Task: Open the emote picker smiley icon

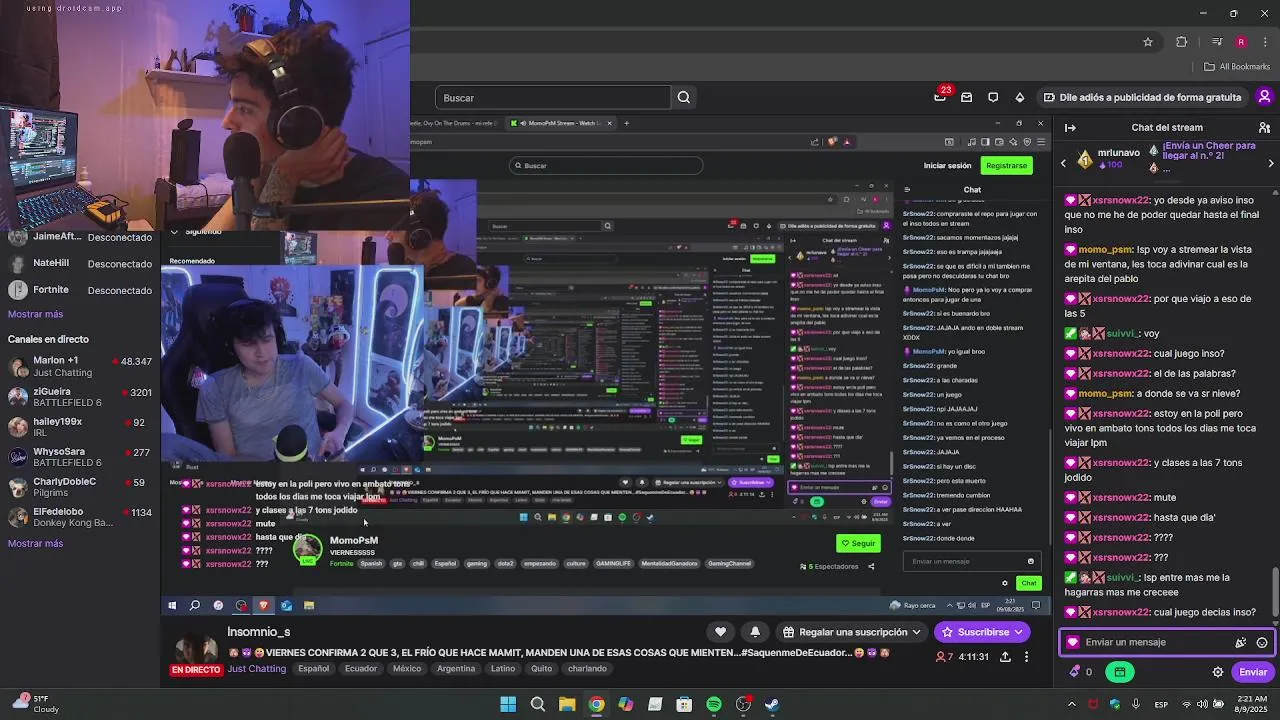Action: [1262, 642]
